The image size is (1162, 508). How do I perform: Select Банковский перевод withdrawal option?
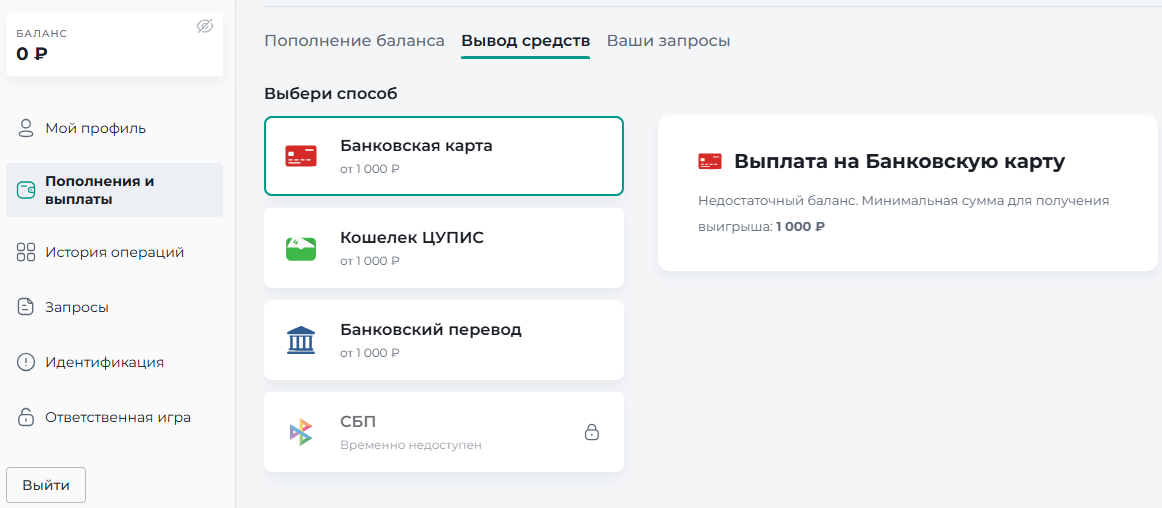pos(444,340)
